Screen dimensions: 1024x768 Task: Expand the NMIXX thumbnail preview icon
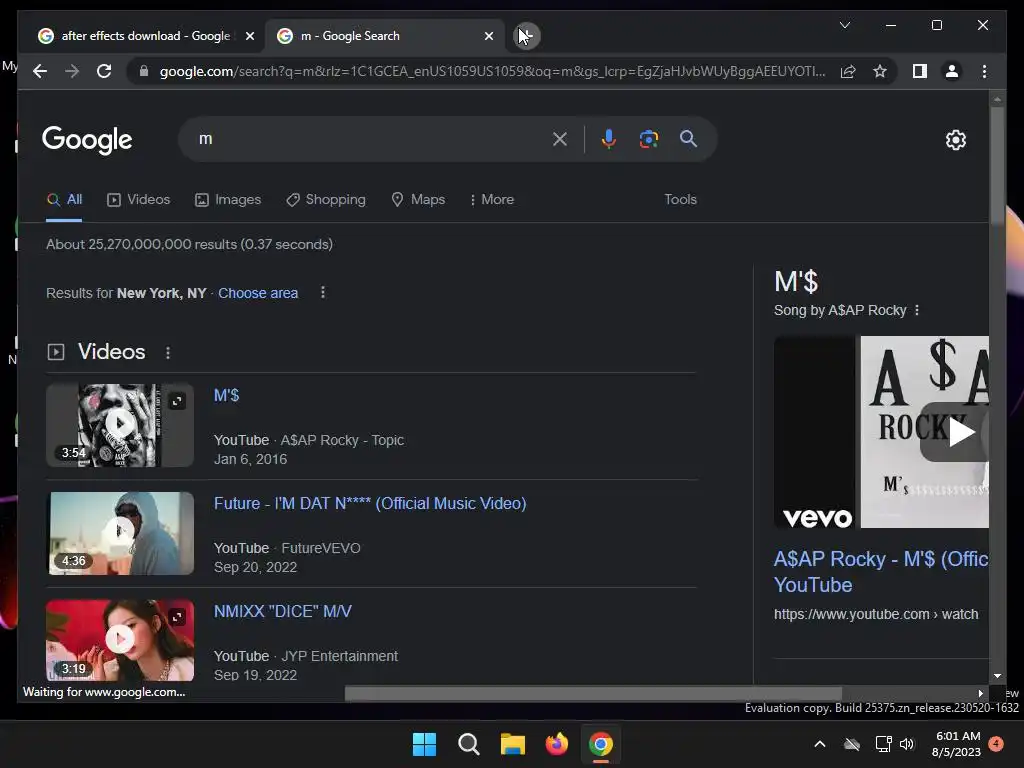pyautogui.click(x=177, y=617)
